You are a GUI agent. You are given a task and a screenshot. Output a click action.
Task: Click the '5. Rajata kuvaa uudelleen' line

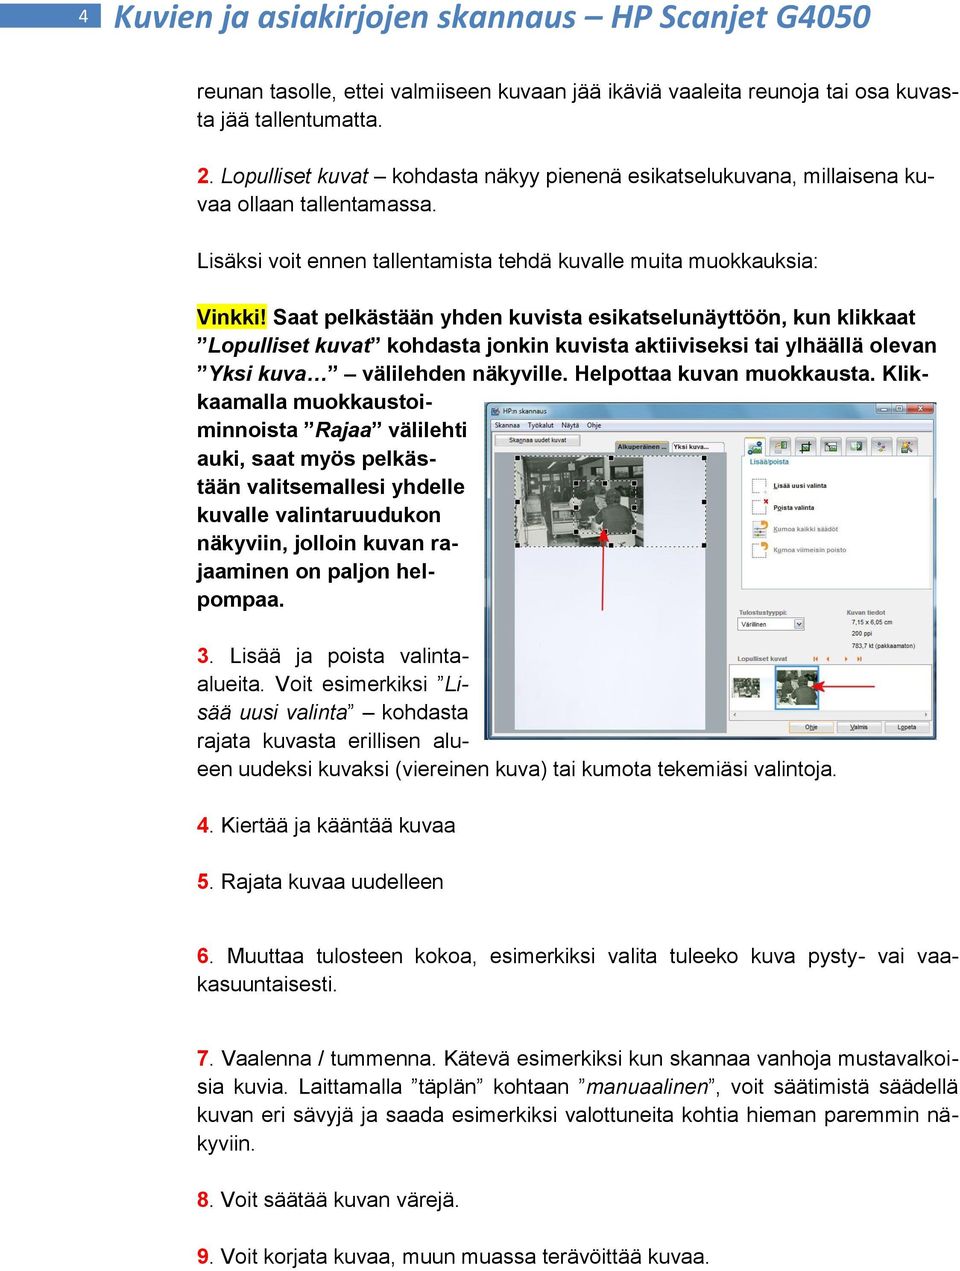pyautogui.click(x=320, y=882)
